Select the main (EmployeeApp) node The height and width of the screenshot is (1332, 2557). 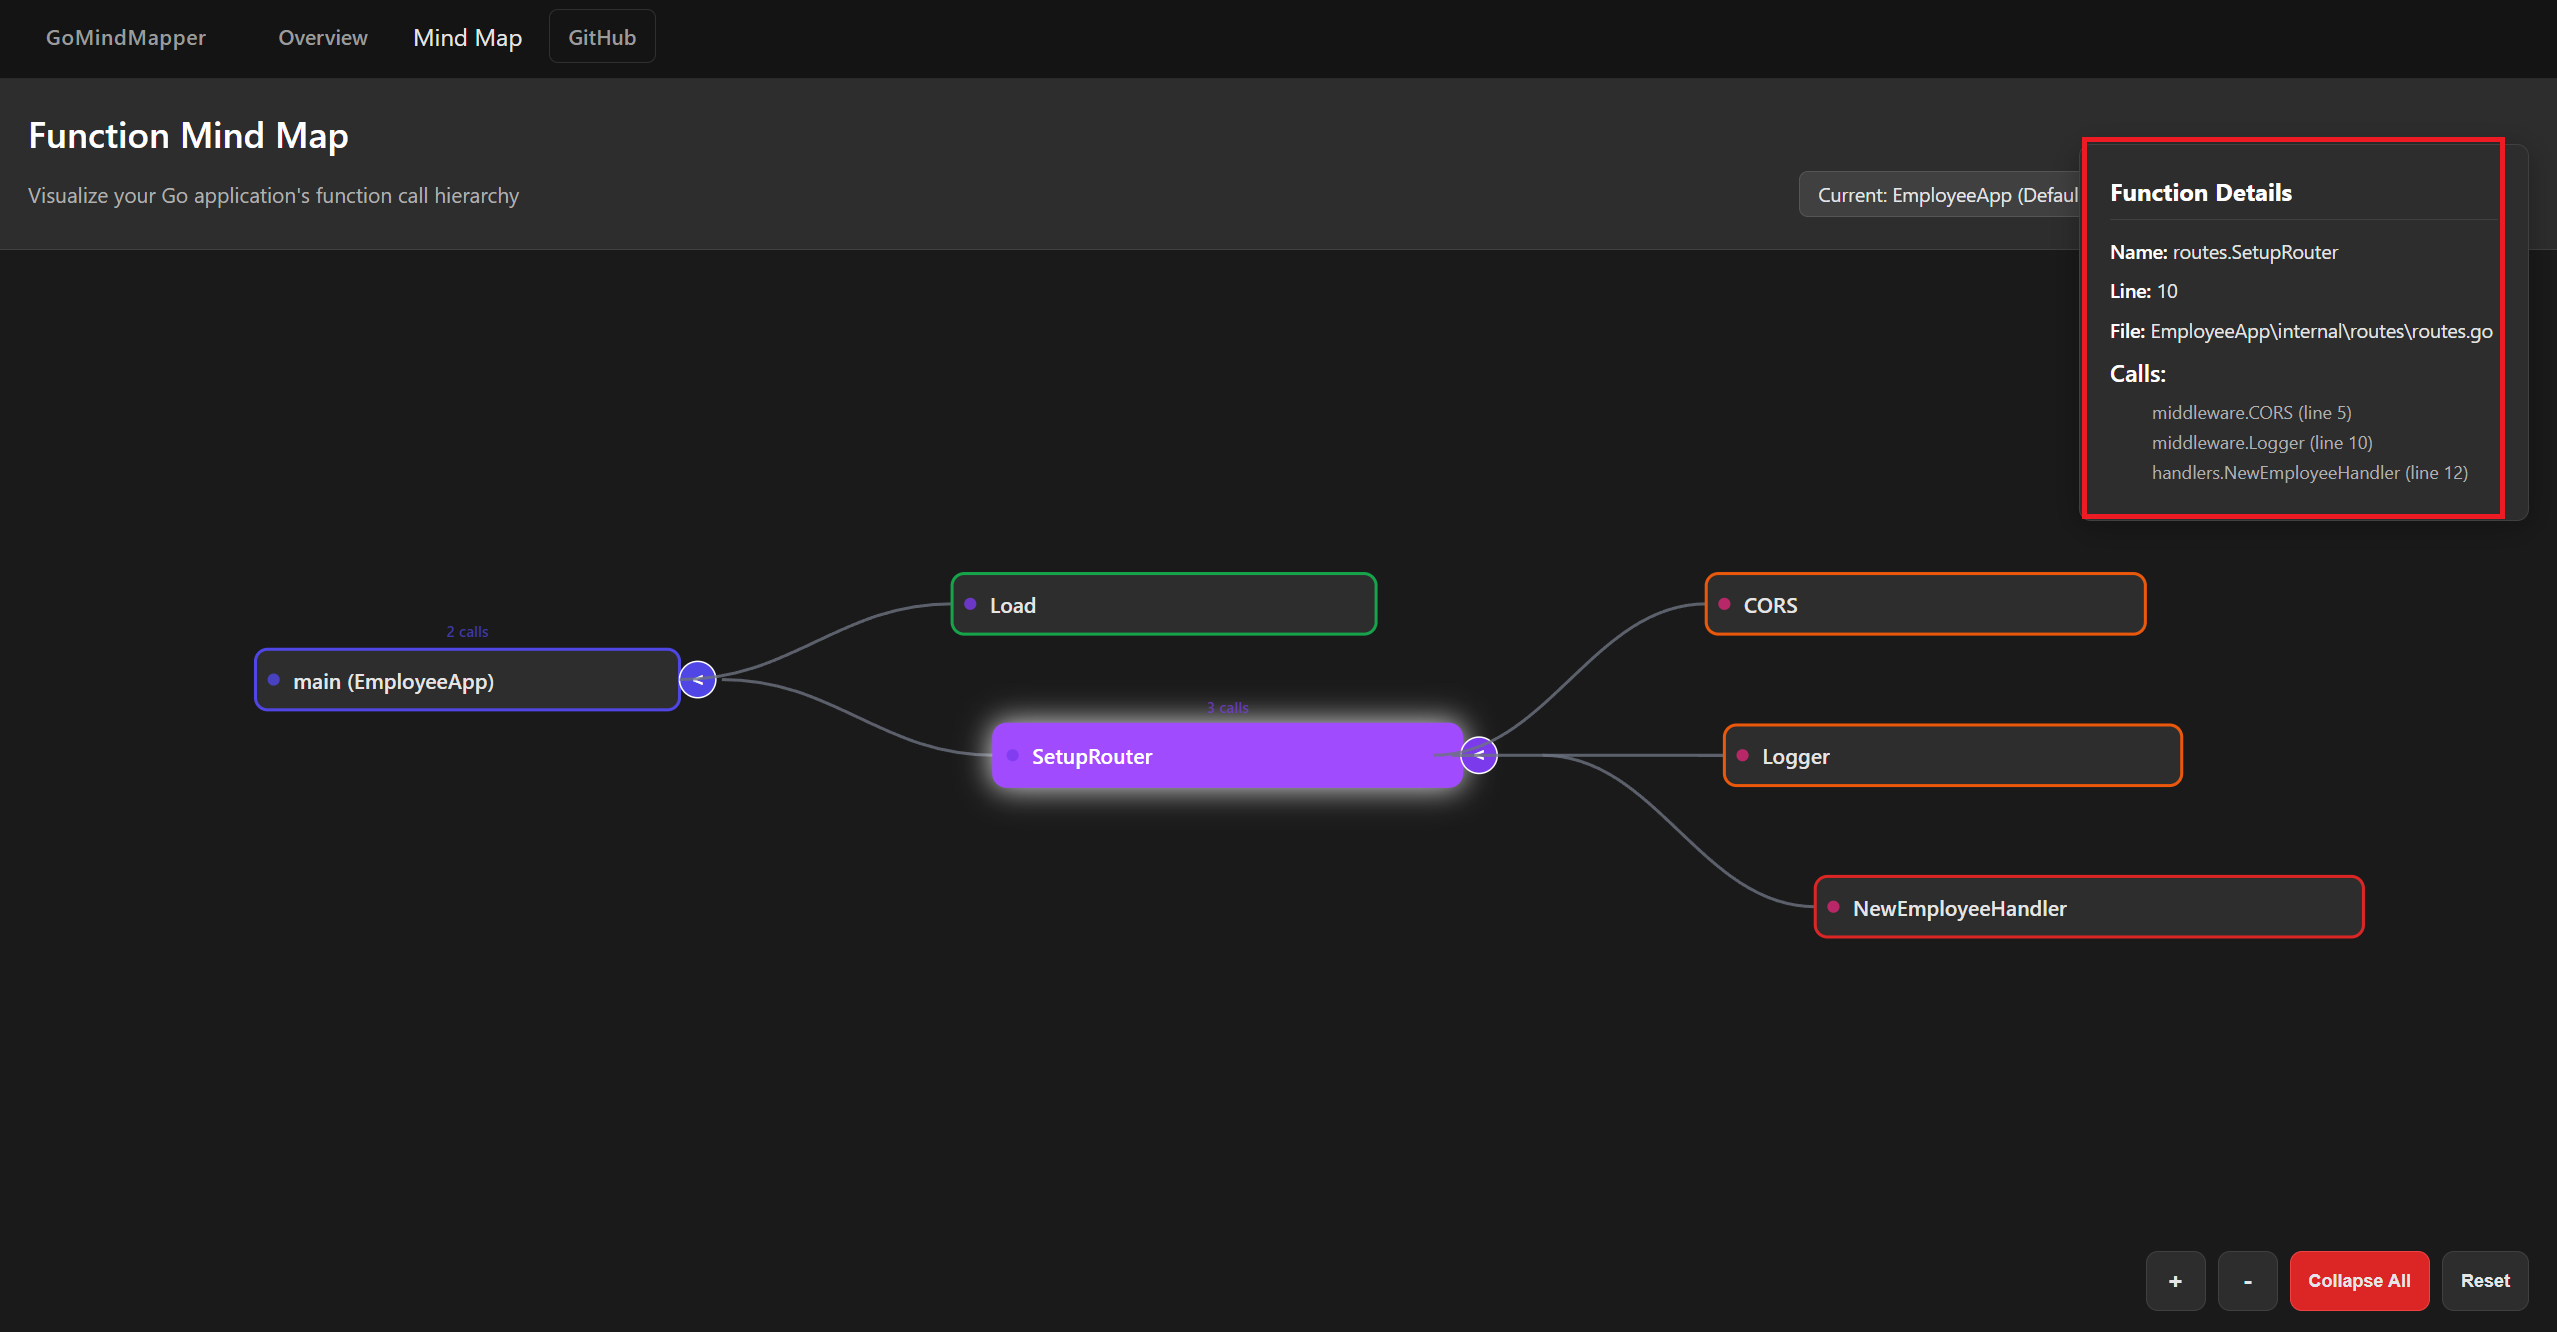pos(467,680)
